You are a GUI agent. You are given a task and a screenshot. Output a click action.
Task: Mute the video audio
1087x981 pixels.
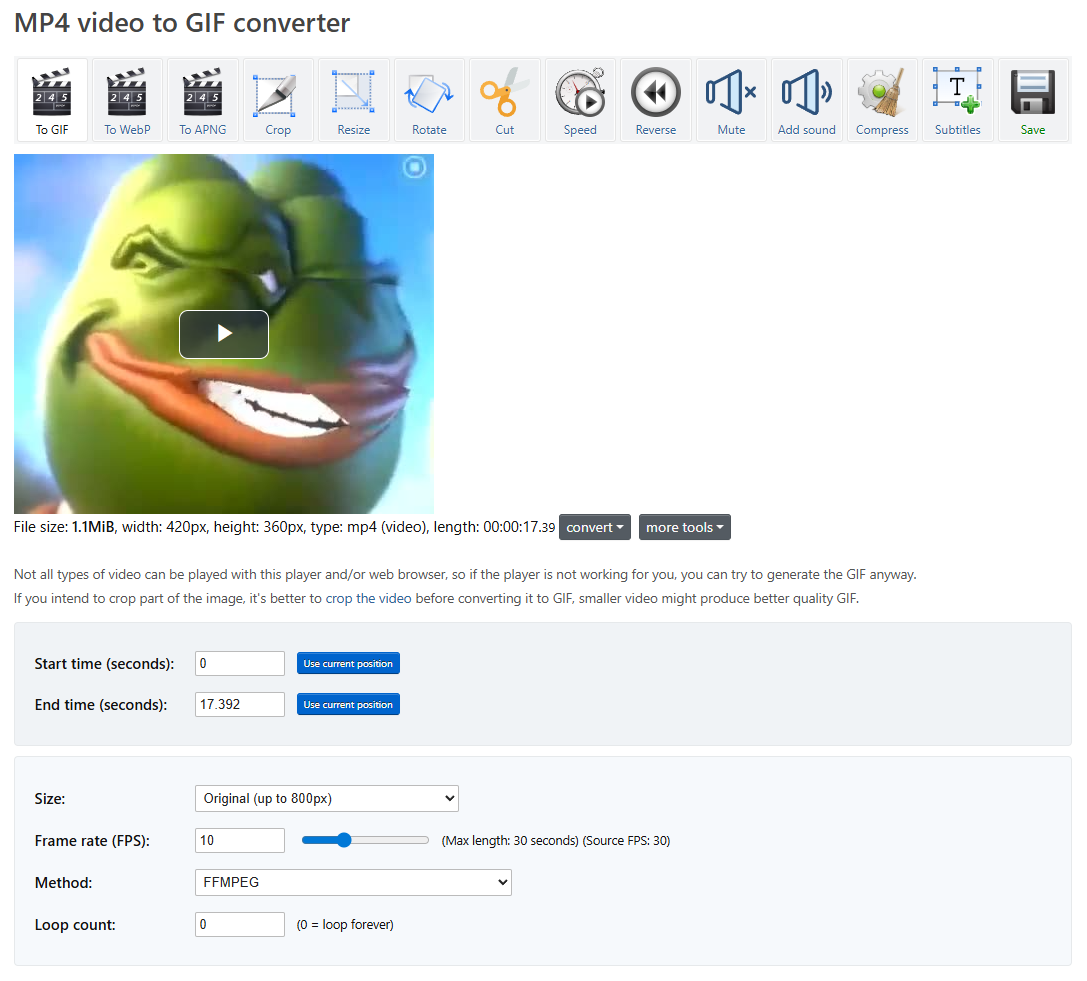click(731, 100)
